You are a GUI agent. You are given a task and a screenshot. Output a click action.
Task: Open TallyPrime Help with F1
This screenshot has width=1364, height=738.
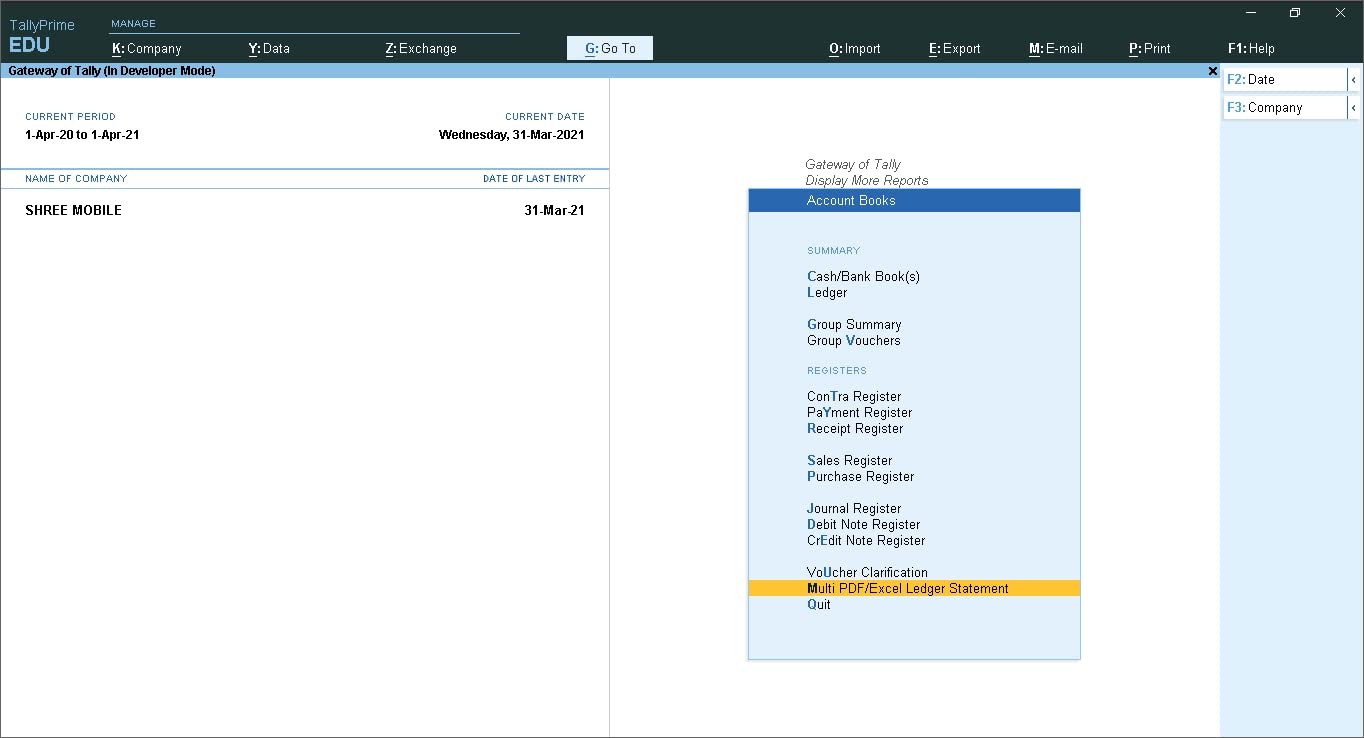click(1251, 48)
